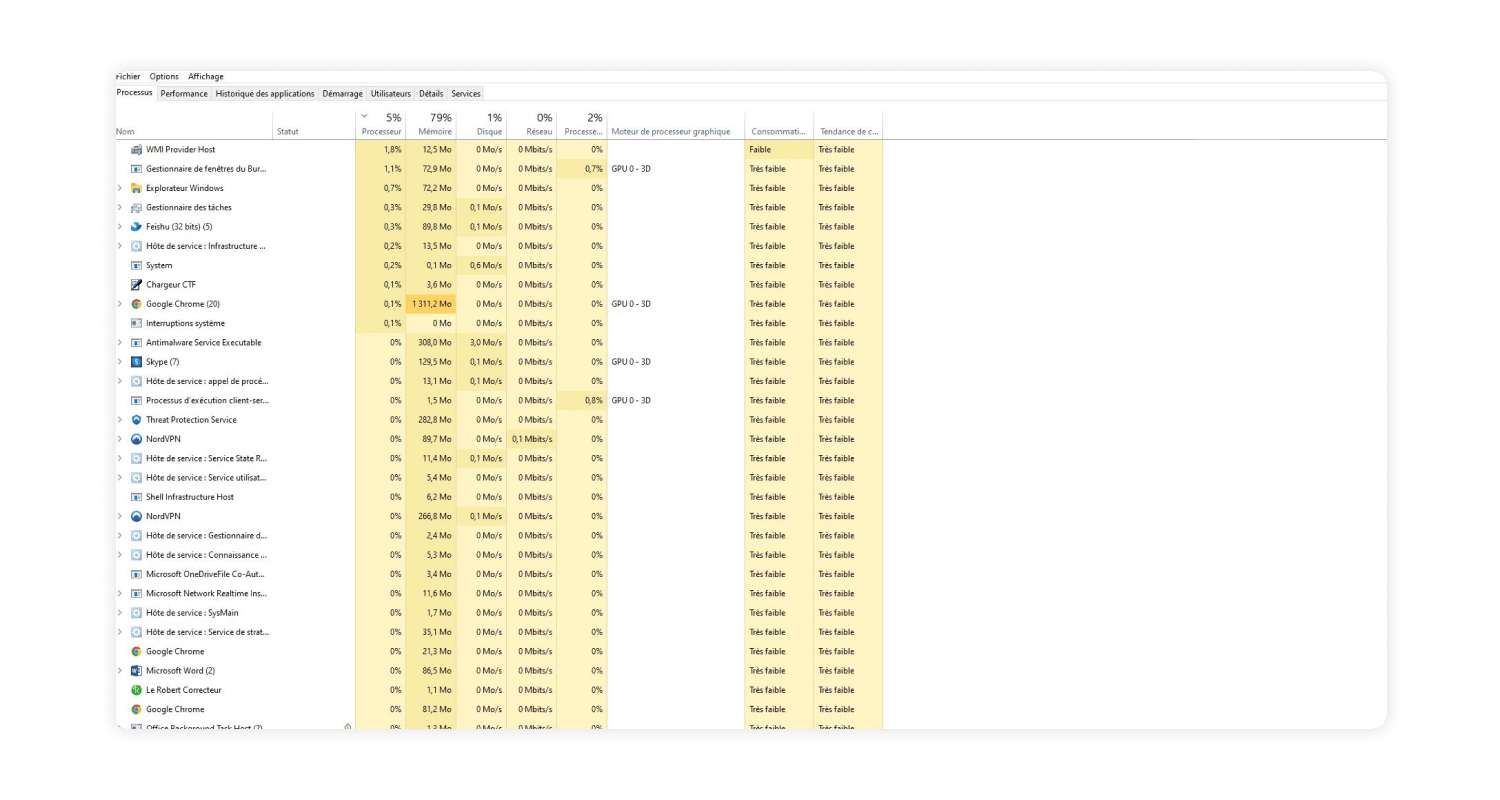The height and width of the screenshot is (800, 1500).
Task: Expand the Explorateur Windows process group
Action: point(120,188)
